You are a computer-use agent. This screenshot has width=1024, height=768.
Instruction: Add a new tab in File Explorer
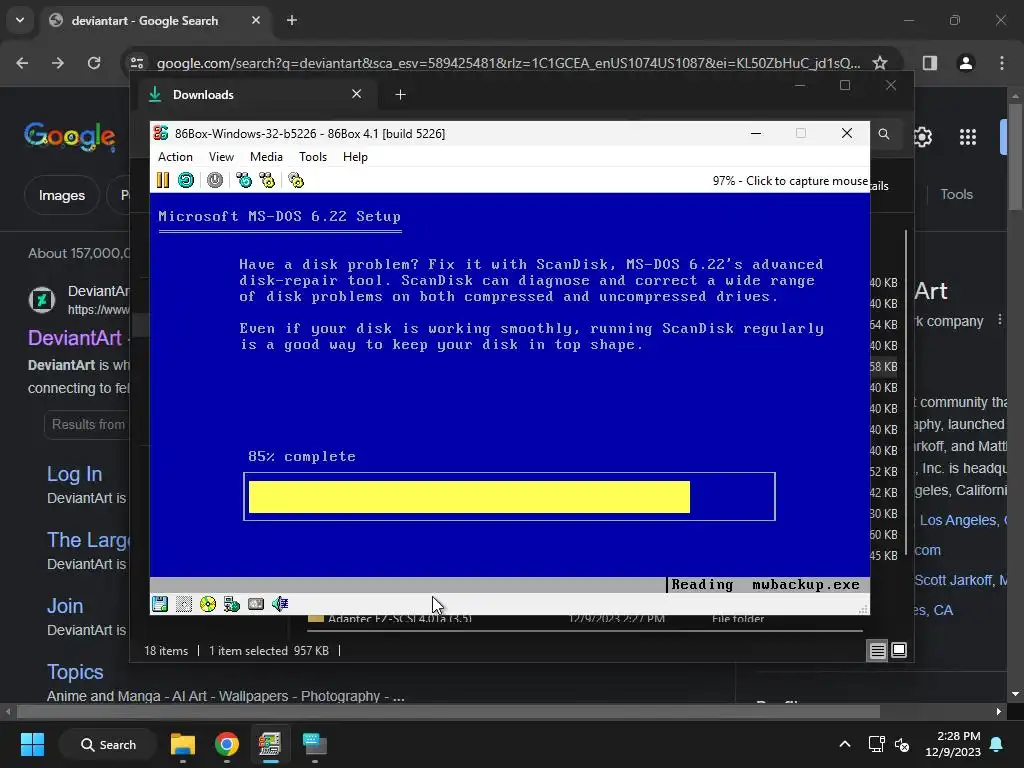tap(400, 95)
